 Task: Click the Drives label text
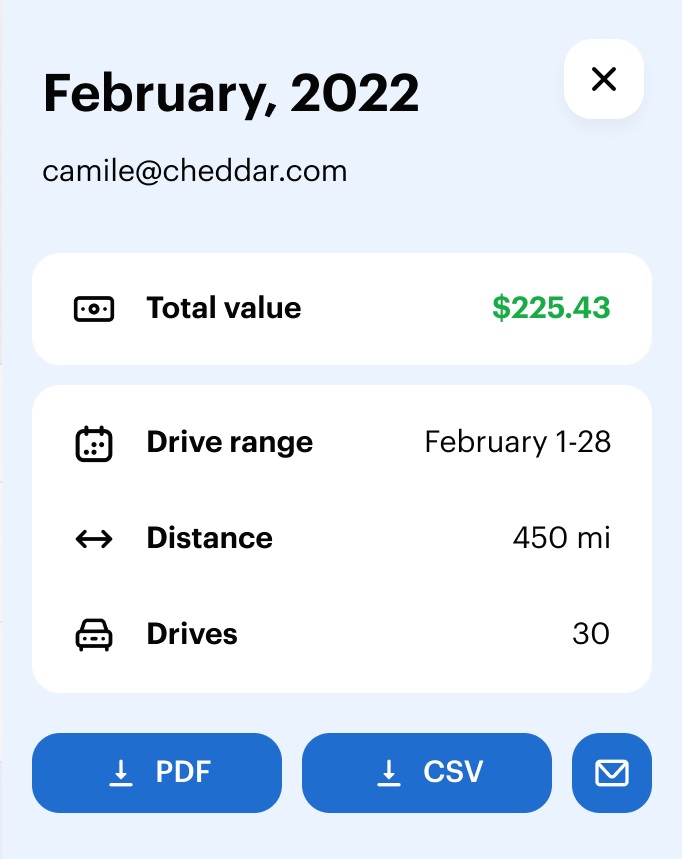pos(192,634)
